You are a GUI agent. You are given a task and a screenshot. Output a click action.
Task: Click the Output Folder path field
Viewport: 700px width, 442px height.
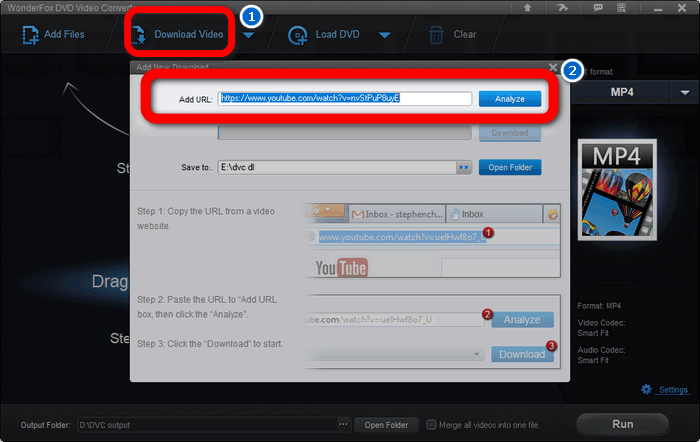pos(207,425)
